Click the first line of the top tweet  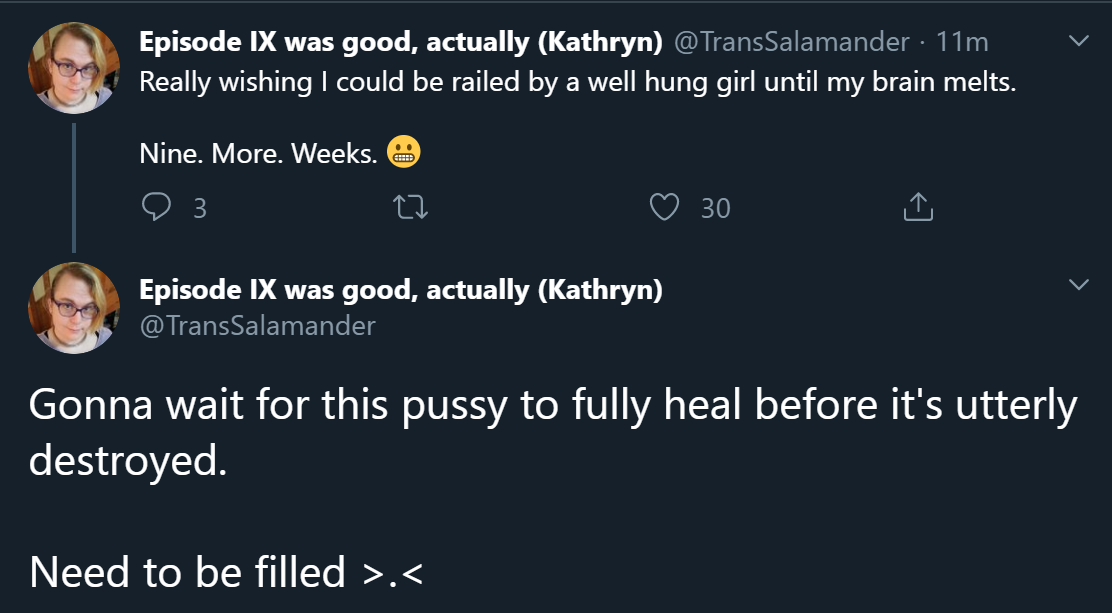tap(577, 82)
